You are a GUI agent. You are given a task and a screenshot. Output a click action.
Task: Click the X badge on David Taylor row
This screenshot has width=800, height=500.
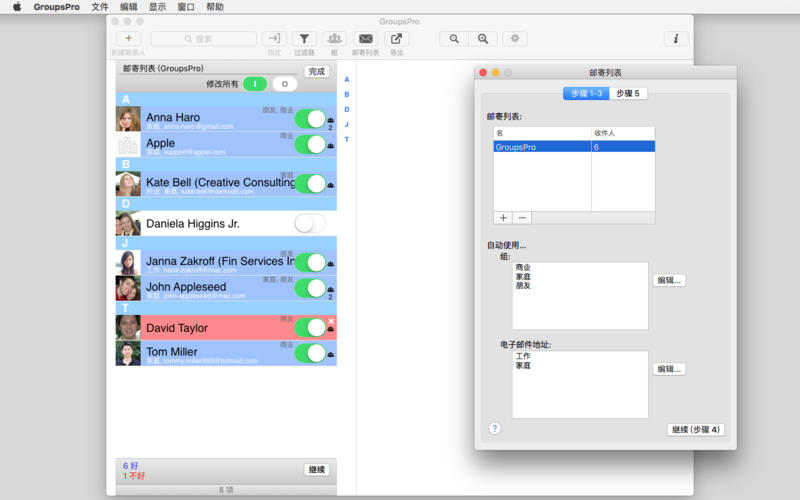click(331, 321)
